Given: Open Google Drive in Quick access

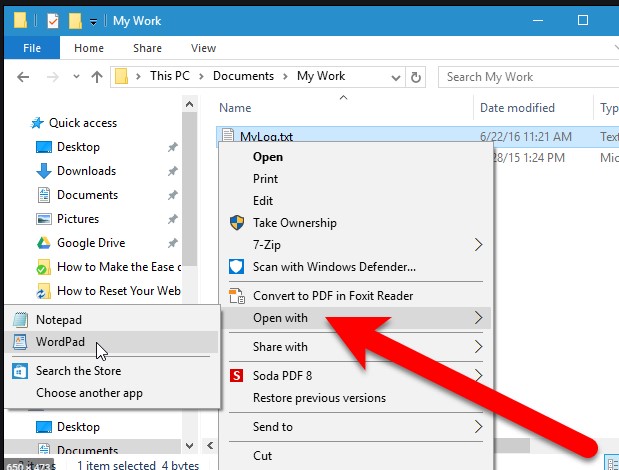Looking at the screenshot, I should tap(91, 243).
